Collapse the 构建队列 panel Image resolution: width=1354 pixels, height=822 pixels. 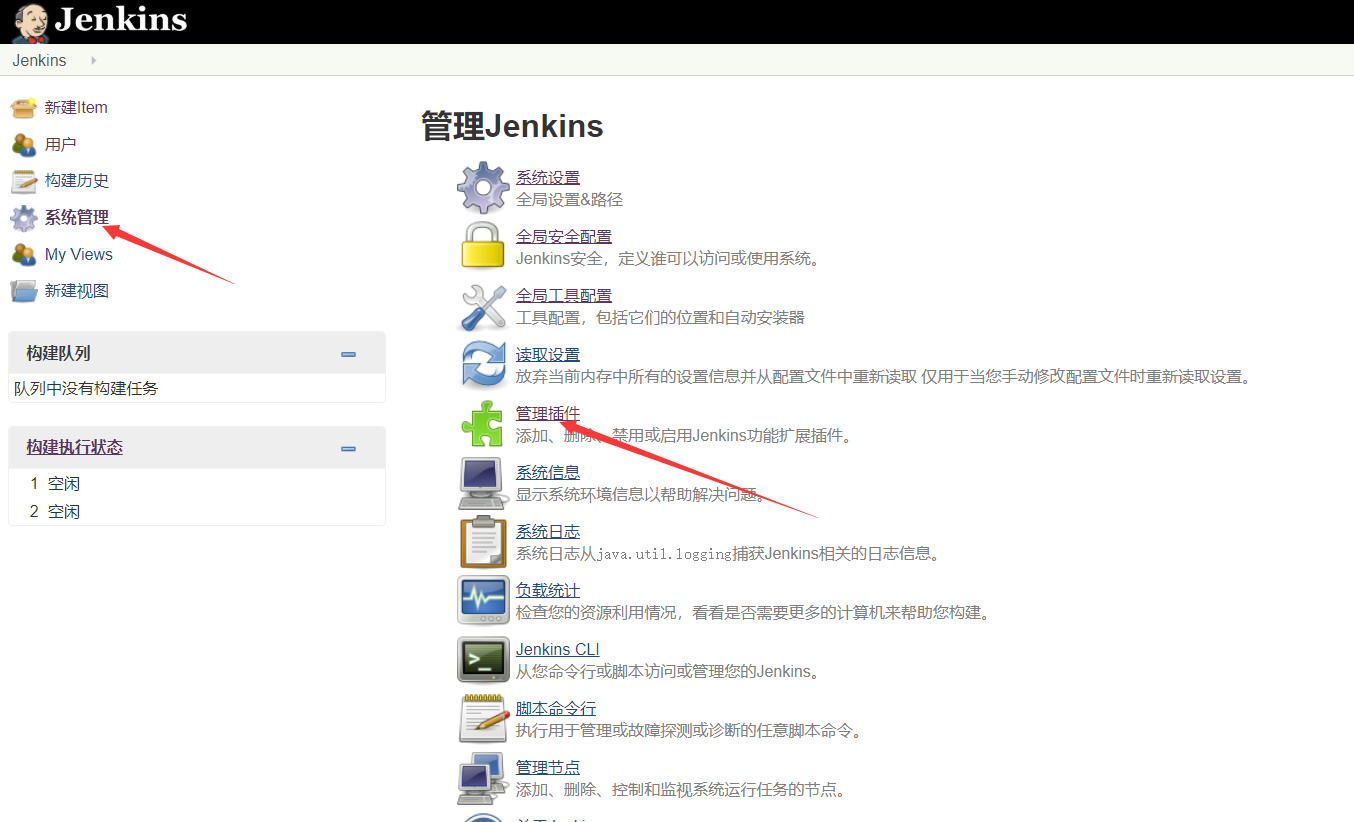point(348,353)
